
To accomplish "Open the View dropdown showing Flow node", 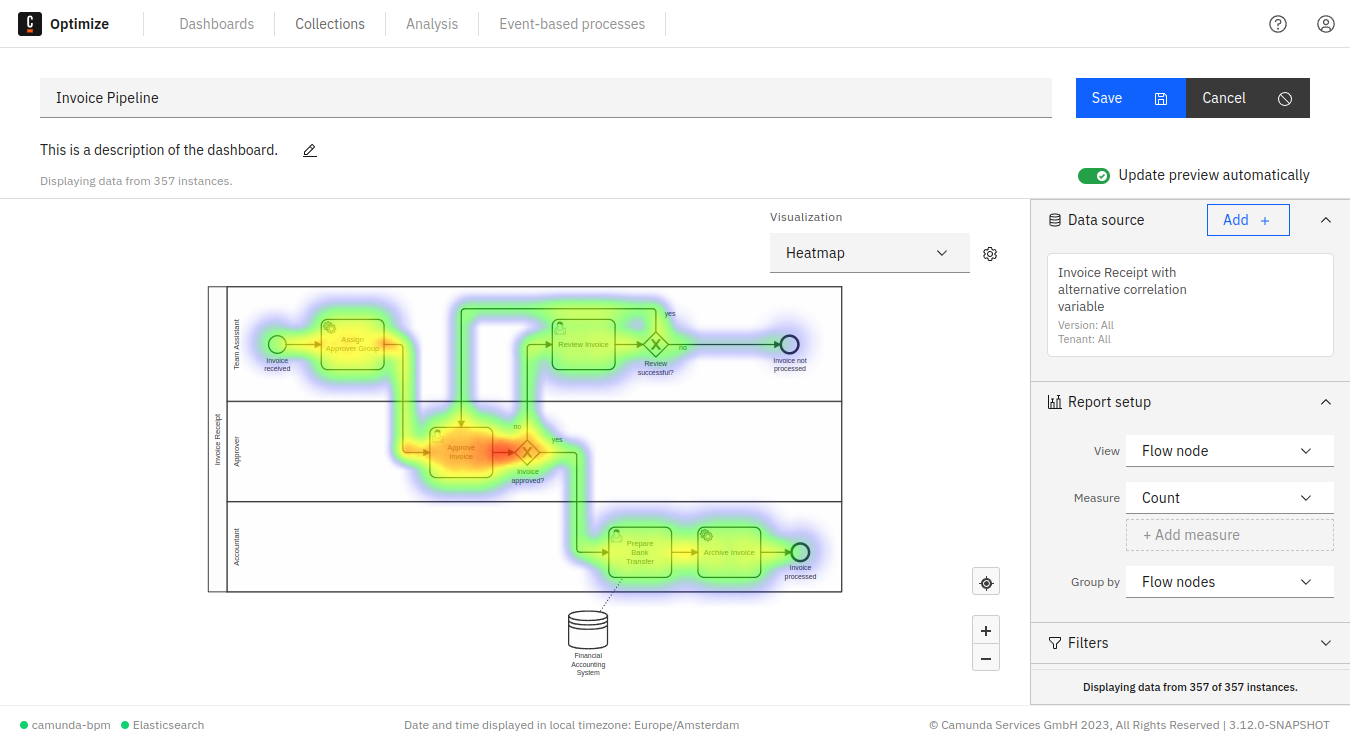I will pyautogui.click(x=1229, y=450).
